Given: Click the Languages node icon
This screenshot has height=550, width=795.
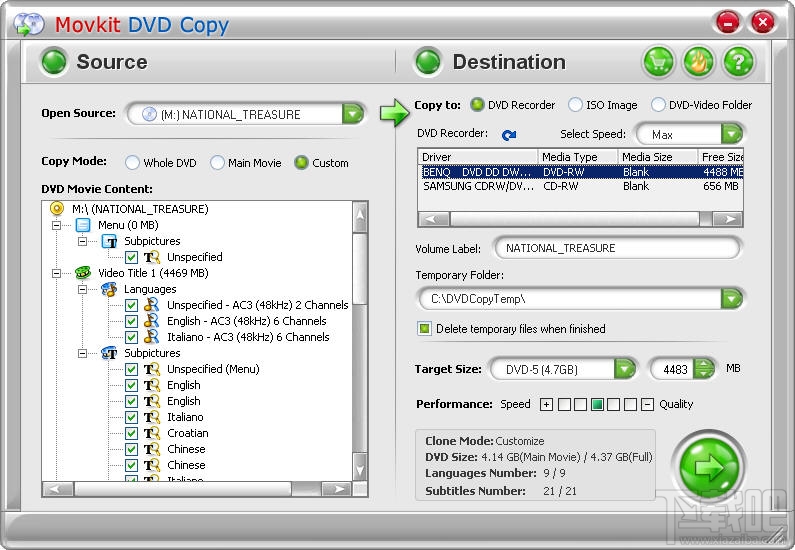Looking at the screenshot, I should [x=109, y=289].
